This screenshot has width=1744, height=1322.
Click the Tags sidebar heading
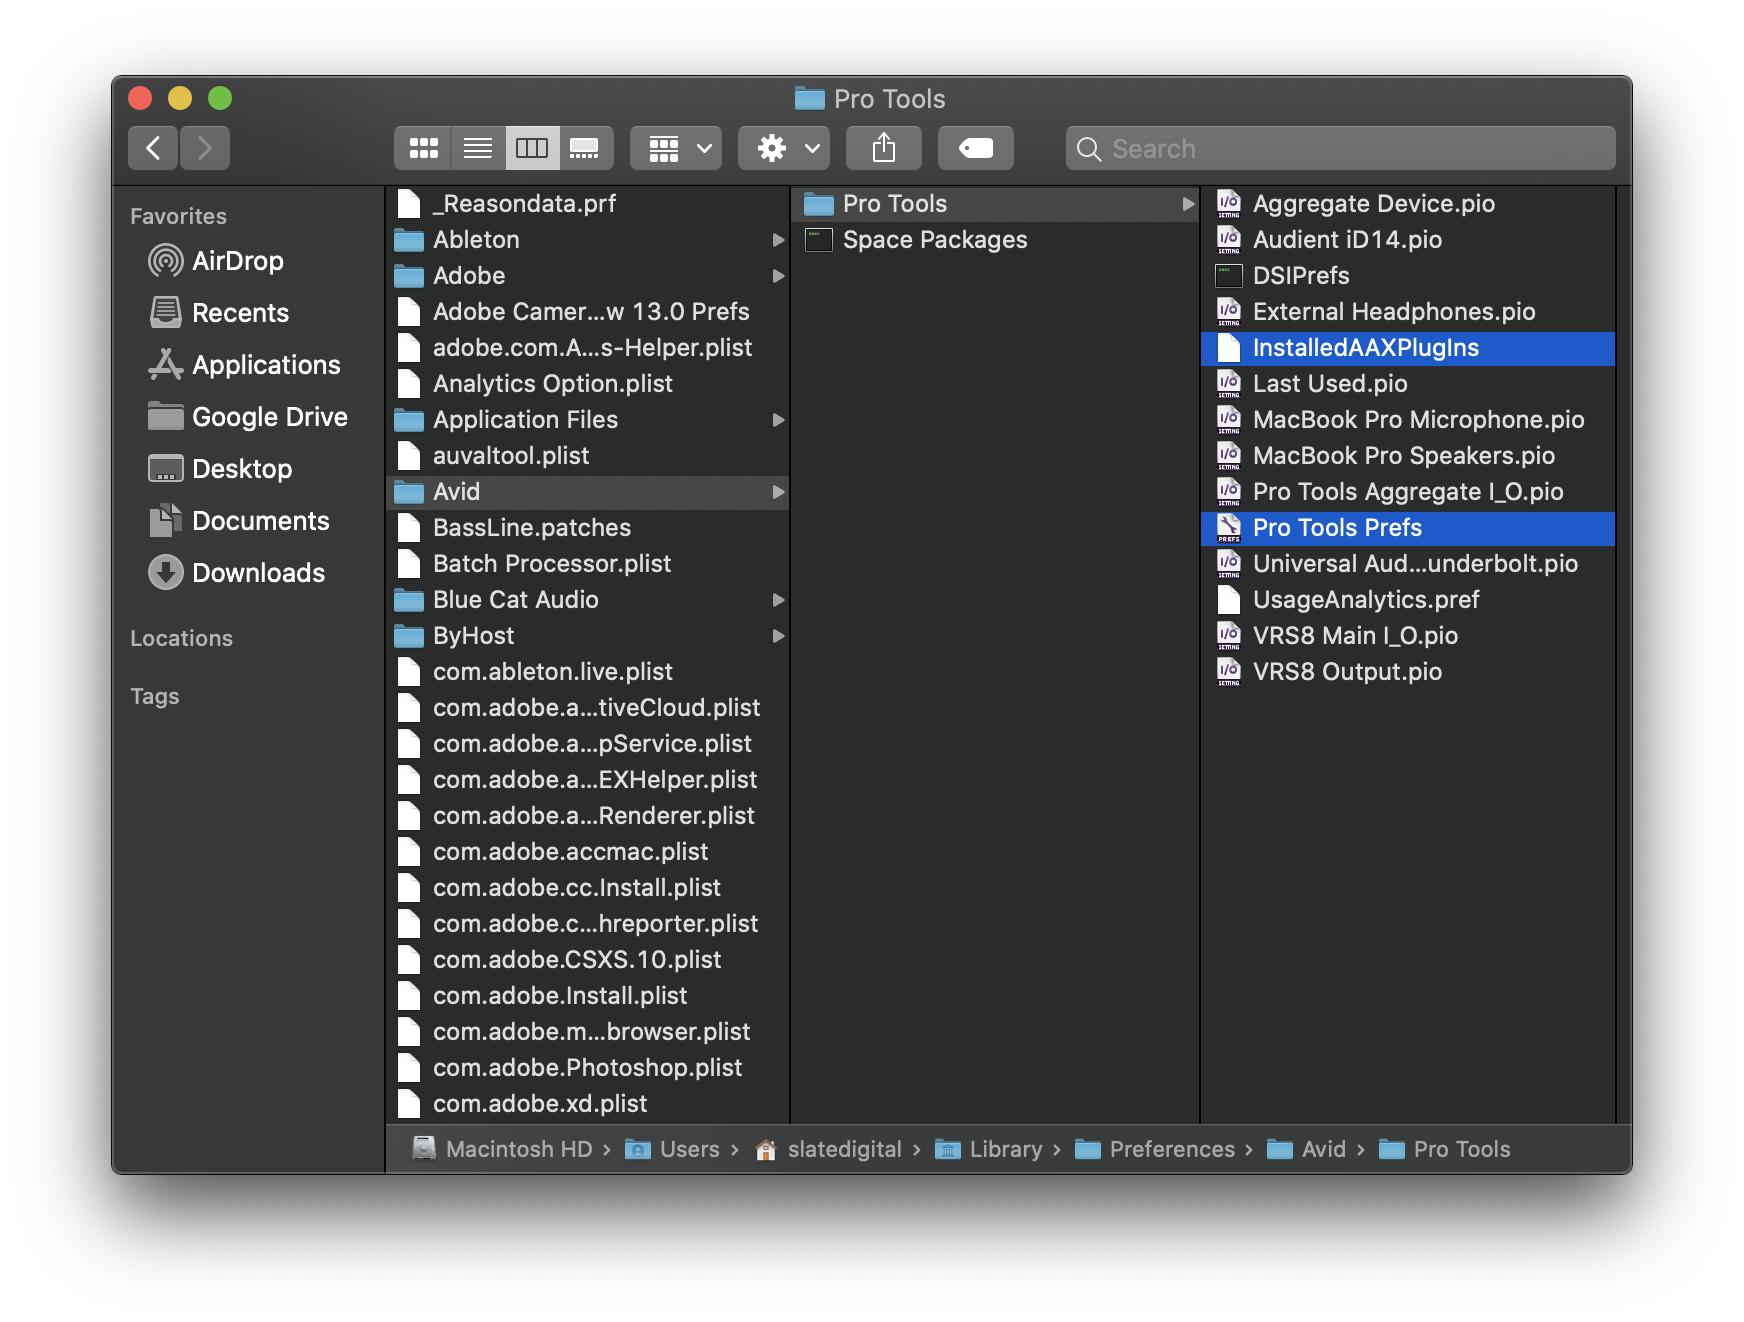pyautogui.click(x=155, y=697)
